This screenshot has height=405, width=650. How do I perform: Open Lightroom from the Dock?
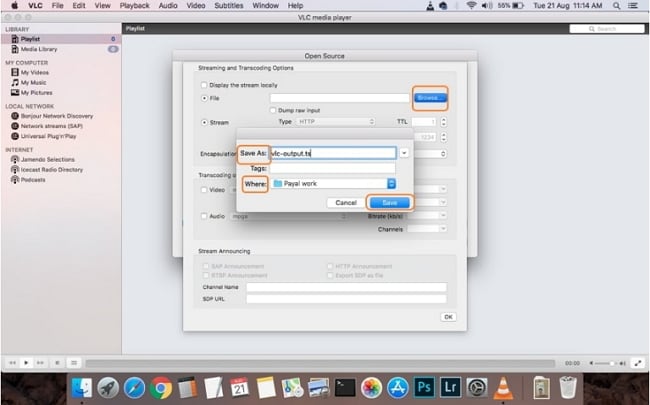(450, 387)
